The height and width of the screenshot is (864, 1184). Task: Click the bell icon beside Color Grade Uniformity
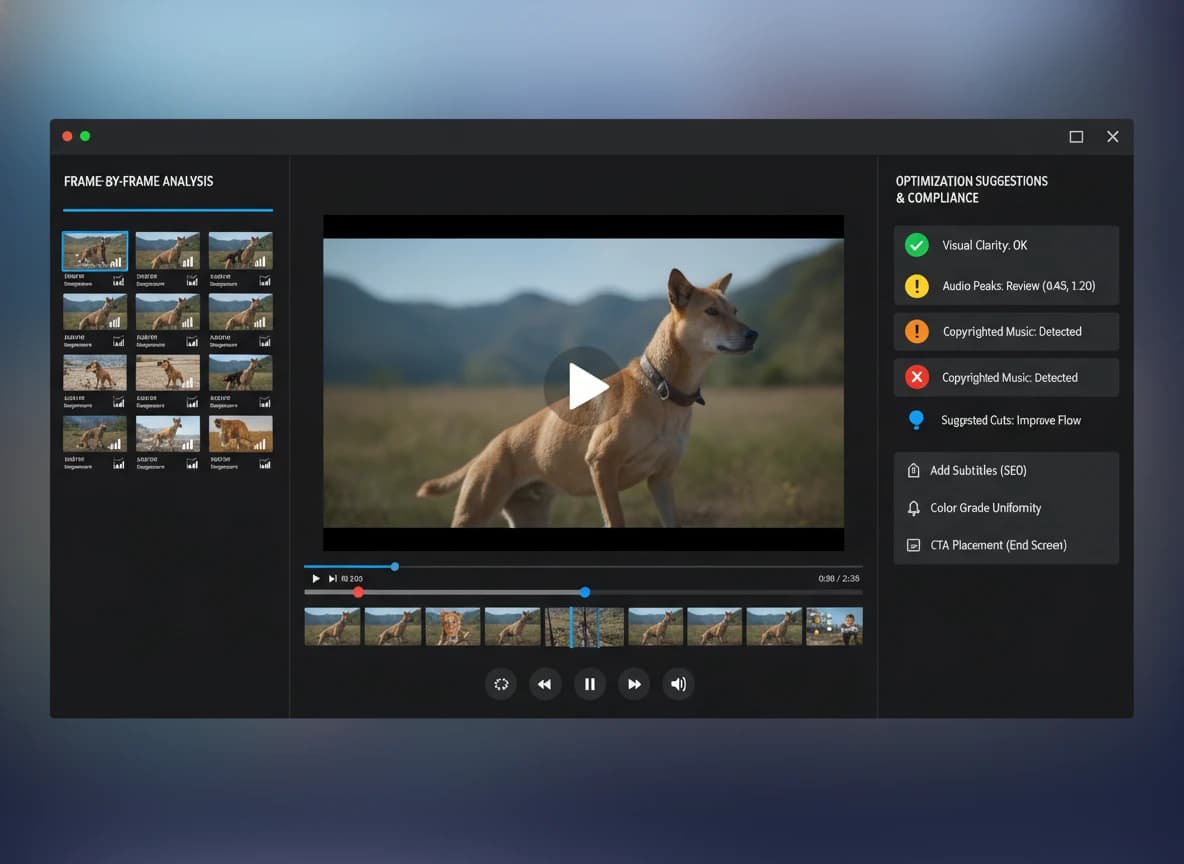tap(912, 508)
